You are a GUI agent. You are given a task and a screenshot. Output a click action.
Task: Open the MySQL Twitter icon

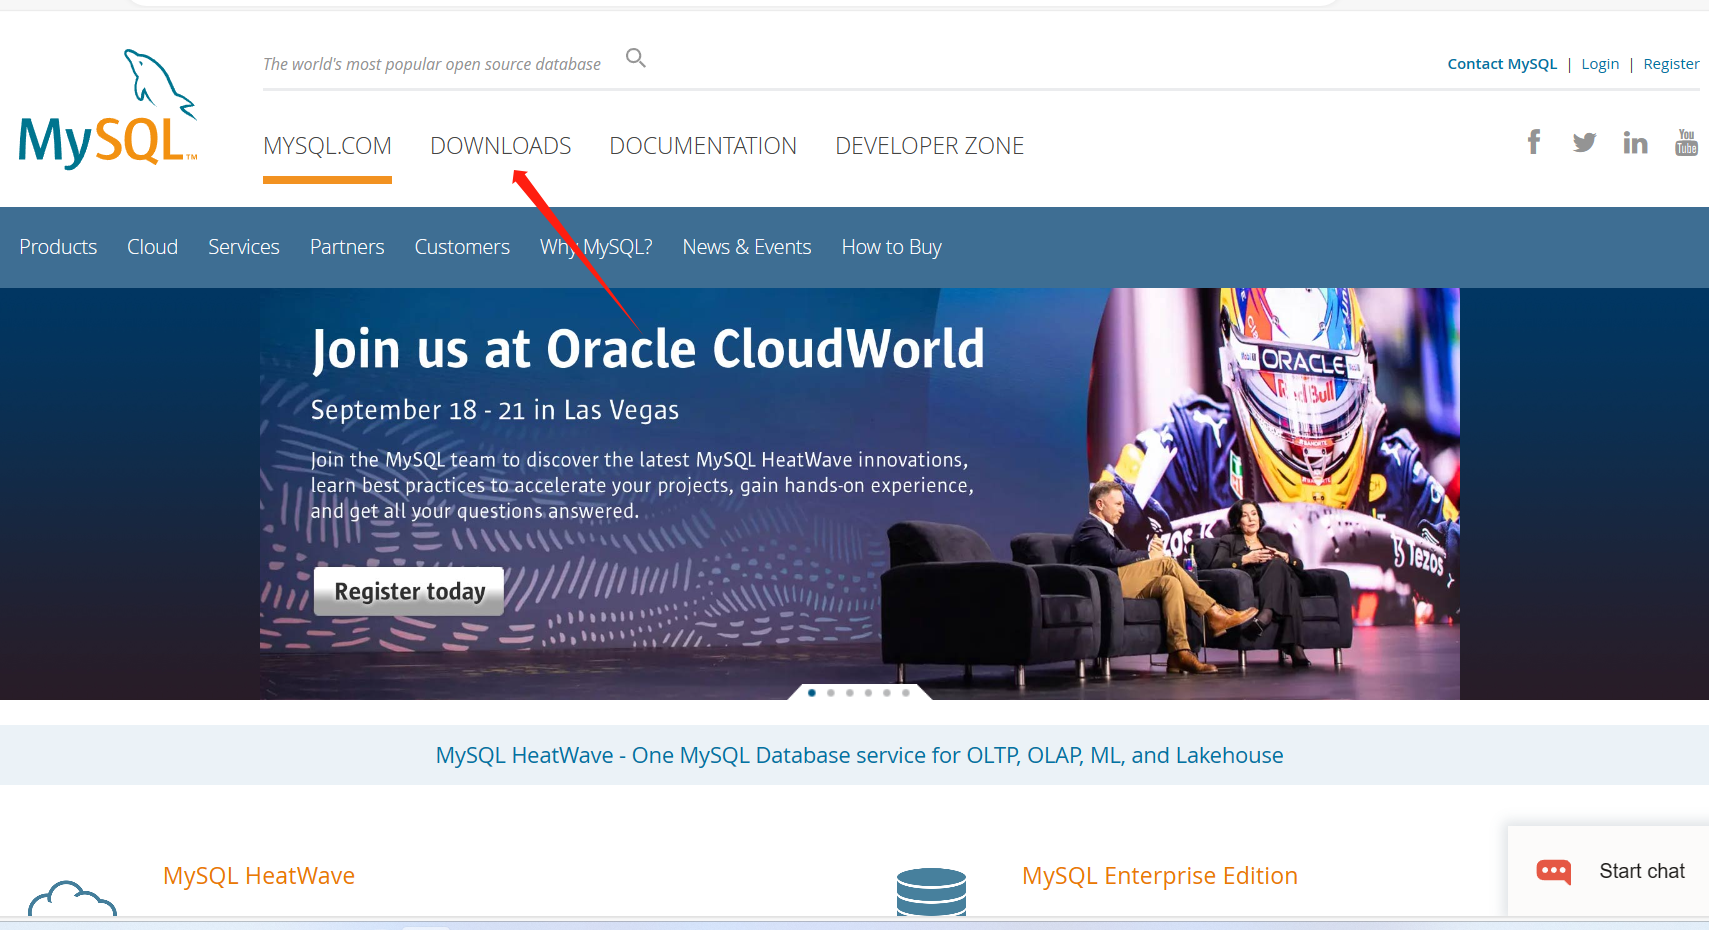[1584, 142]
